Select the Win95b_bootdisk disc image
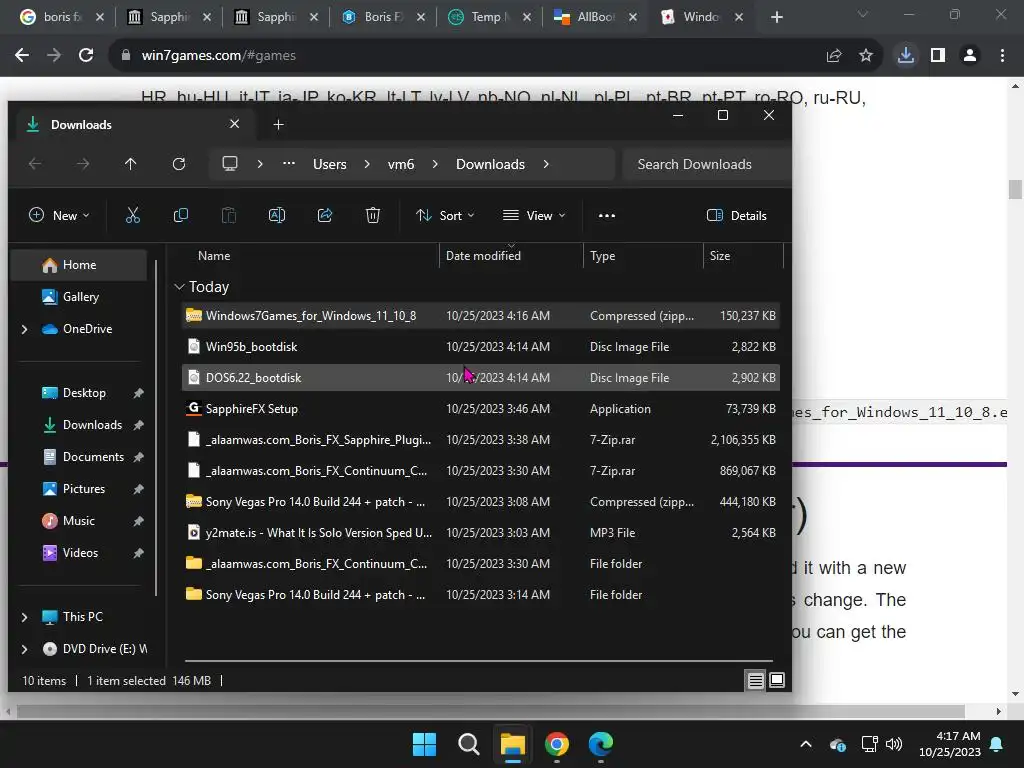Screen dimensions: 1024x768 481,347
